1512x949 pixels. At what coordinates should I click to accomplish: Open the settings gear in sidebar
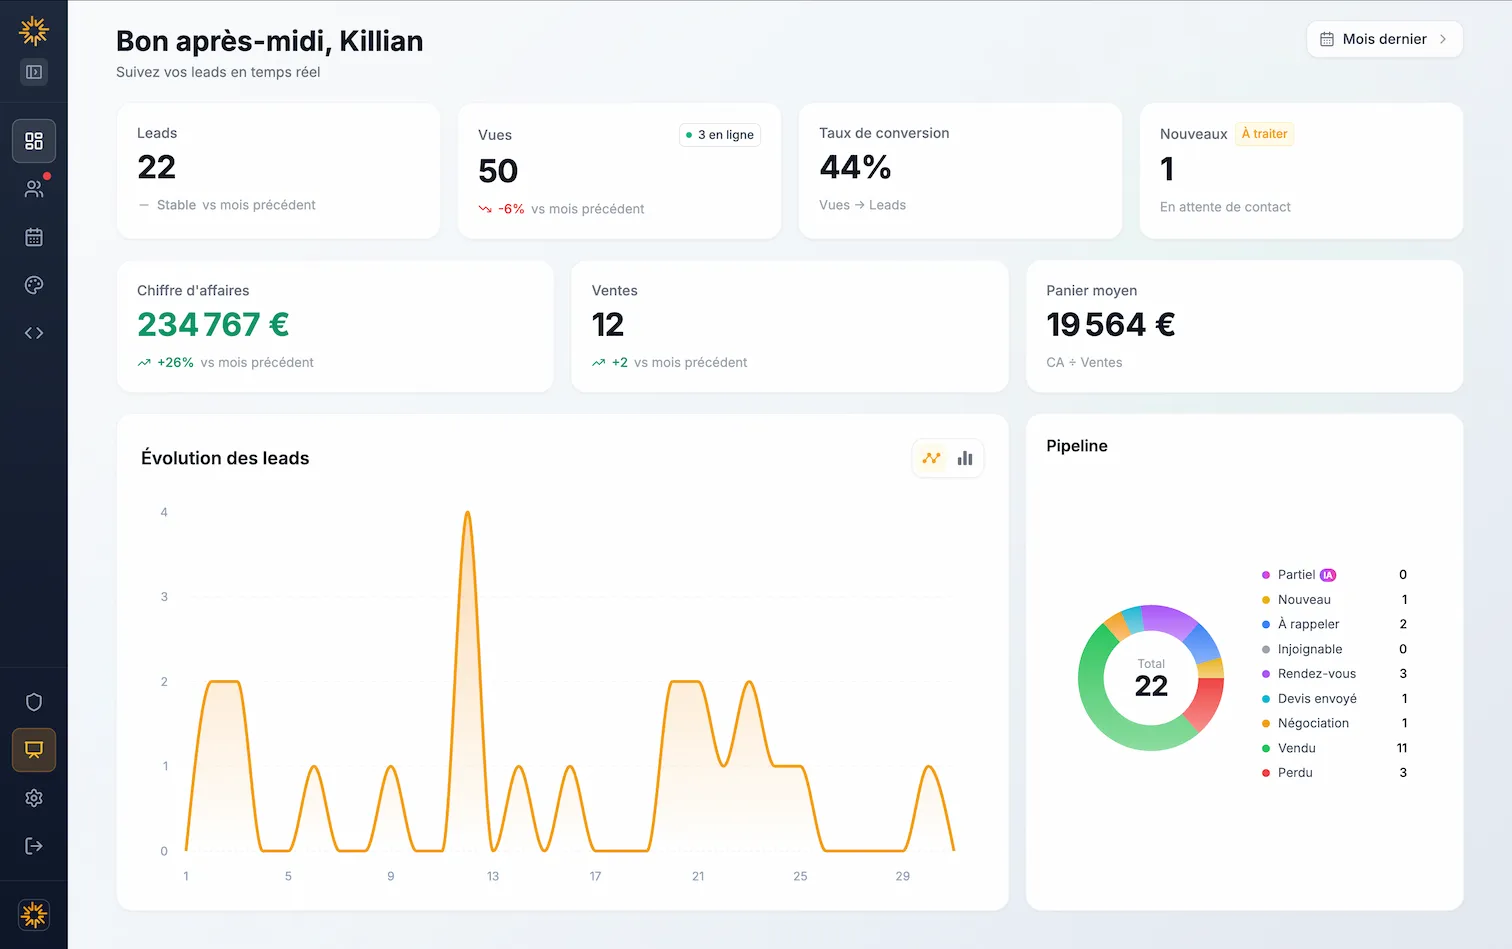click(x=34, y=798)
